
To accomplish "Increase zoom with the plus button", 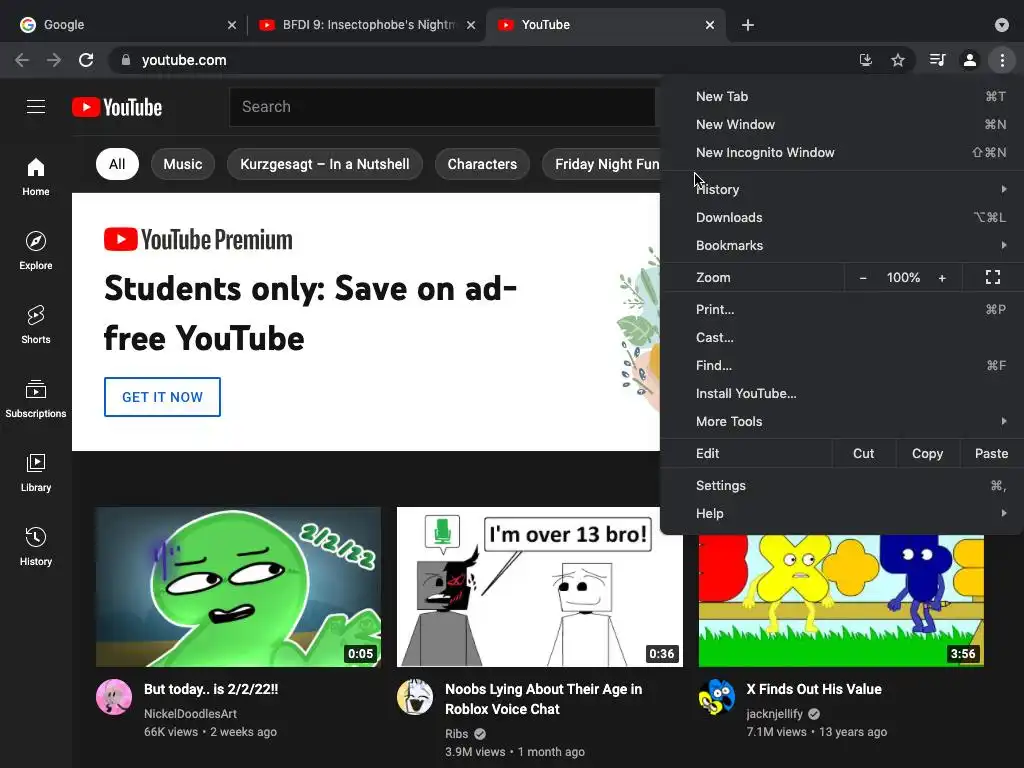I will 942,278.
